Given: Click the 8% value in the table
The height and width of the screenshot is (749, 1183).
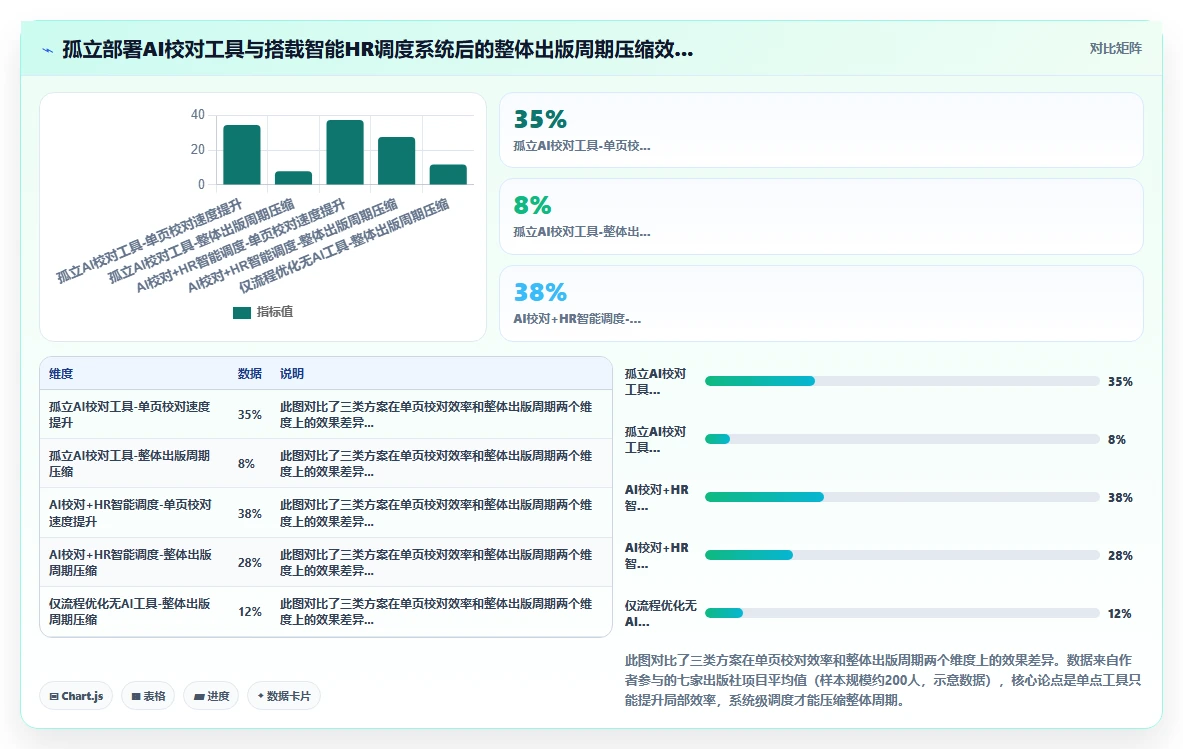Looking at the screenshot, I should [246, 463].
